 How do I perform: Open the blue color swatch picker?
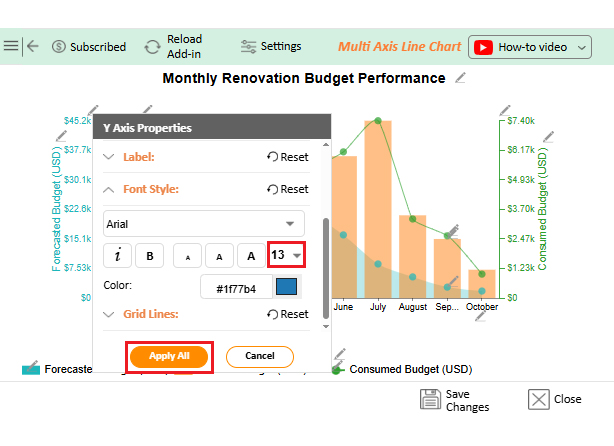point(287,288)
